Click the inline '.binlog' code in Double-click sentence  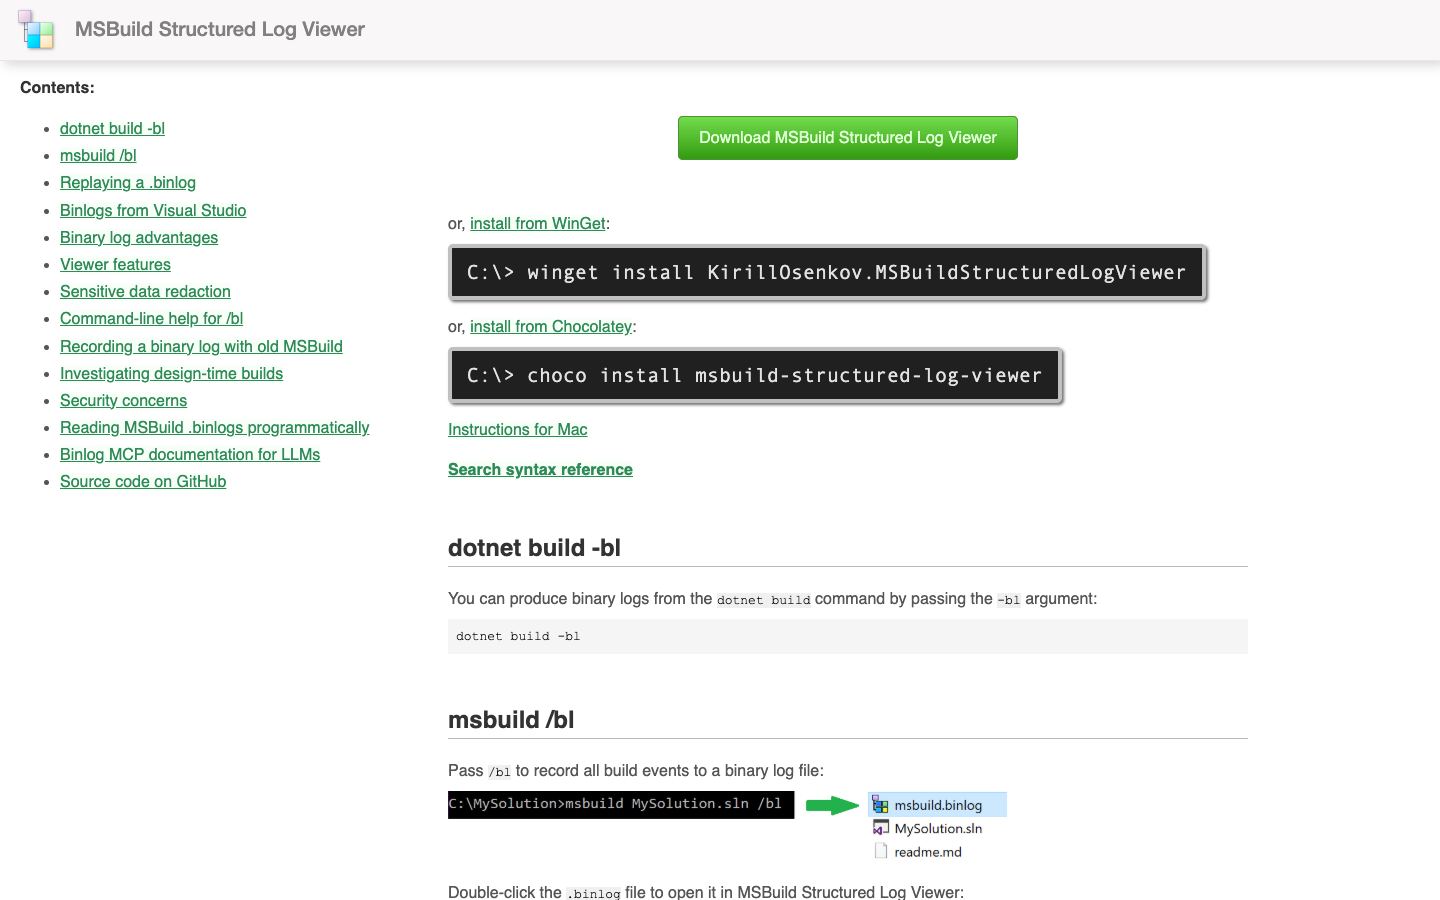(x=593, y=893)
